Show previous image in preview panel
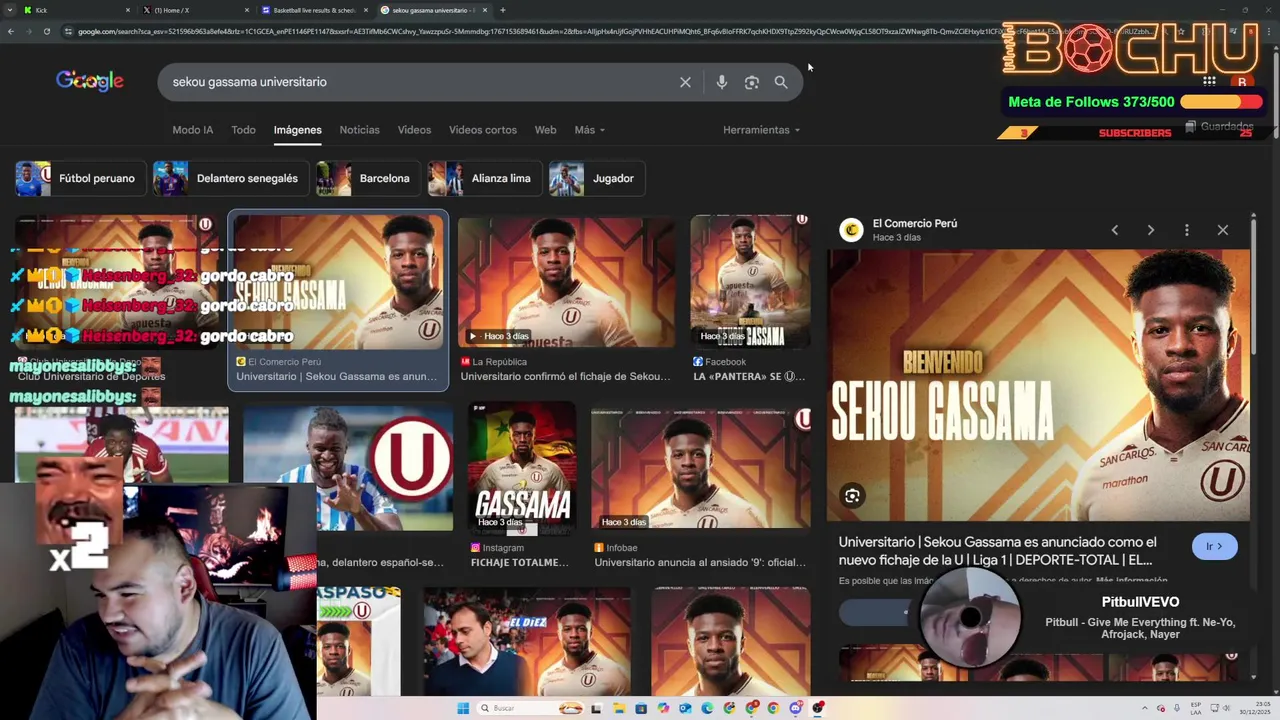This screenshot has height=720, width=1280. click(1115, 230)
